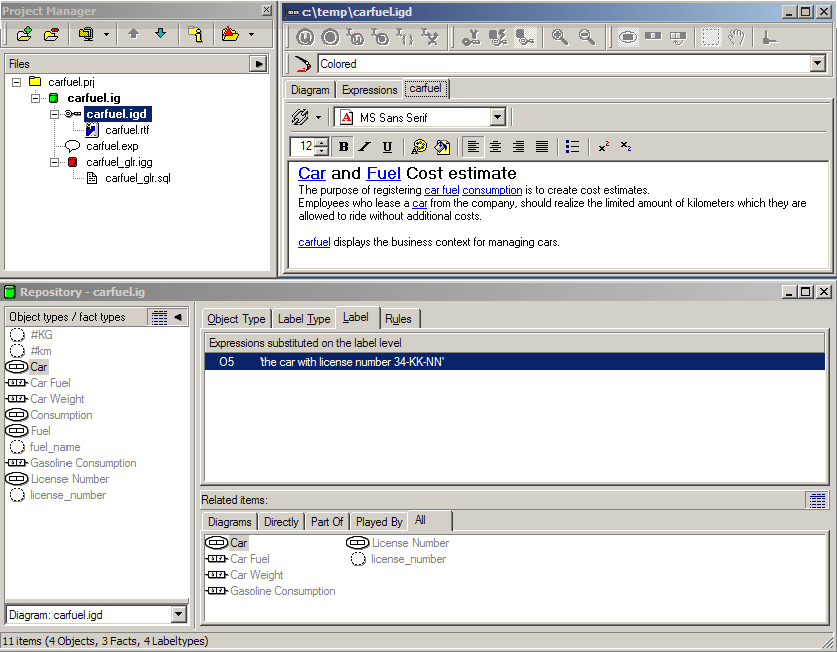The image size is (837, 652).
Task: Click the zoom in magnifier icon
Action: pos(560,37)
